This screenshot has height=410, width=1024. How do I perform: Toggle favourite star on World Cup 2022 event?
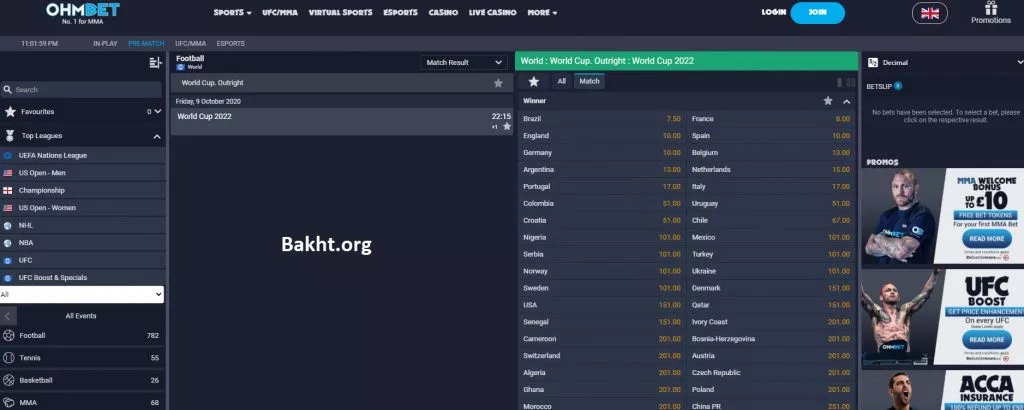[507, 127]
